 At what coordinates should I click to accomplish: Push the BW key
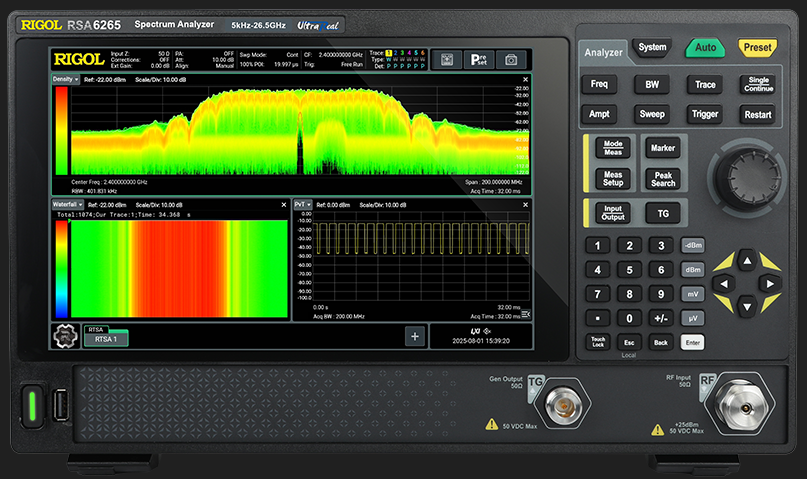point(652,84)
